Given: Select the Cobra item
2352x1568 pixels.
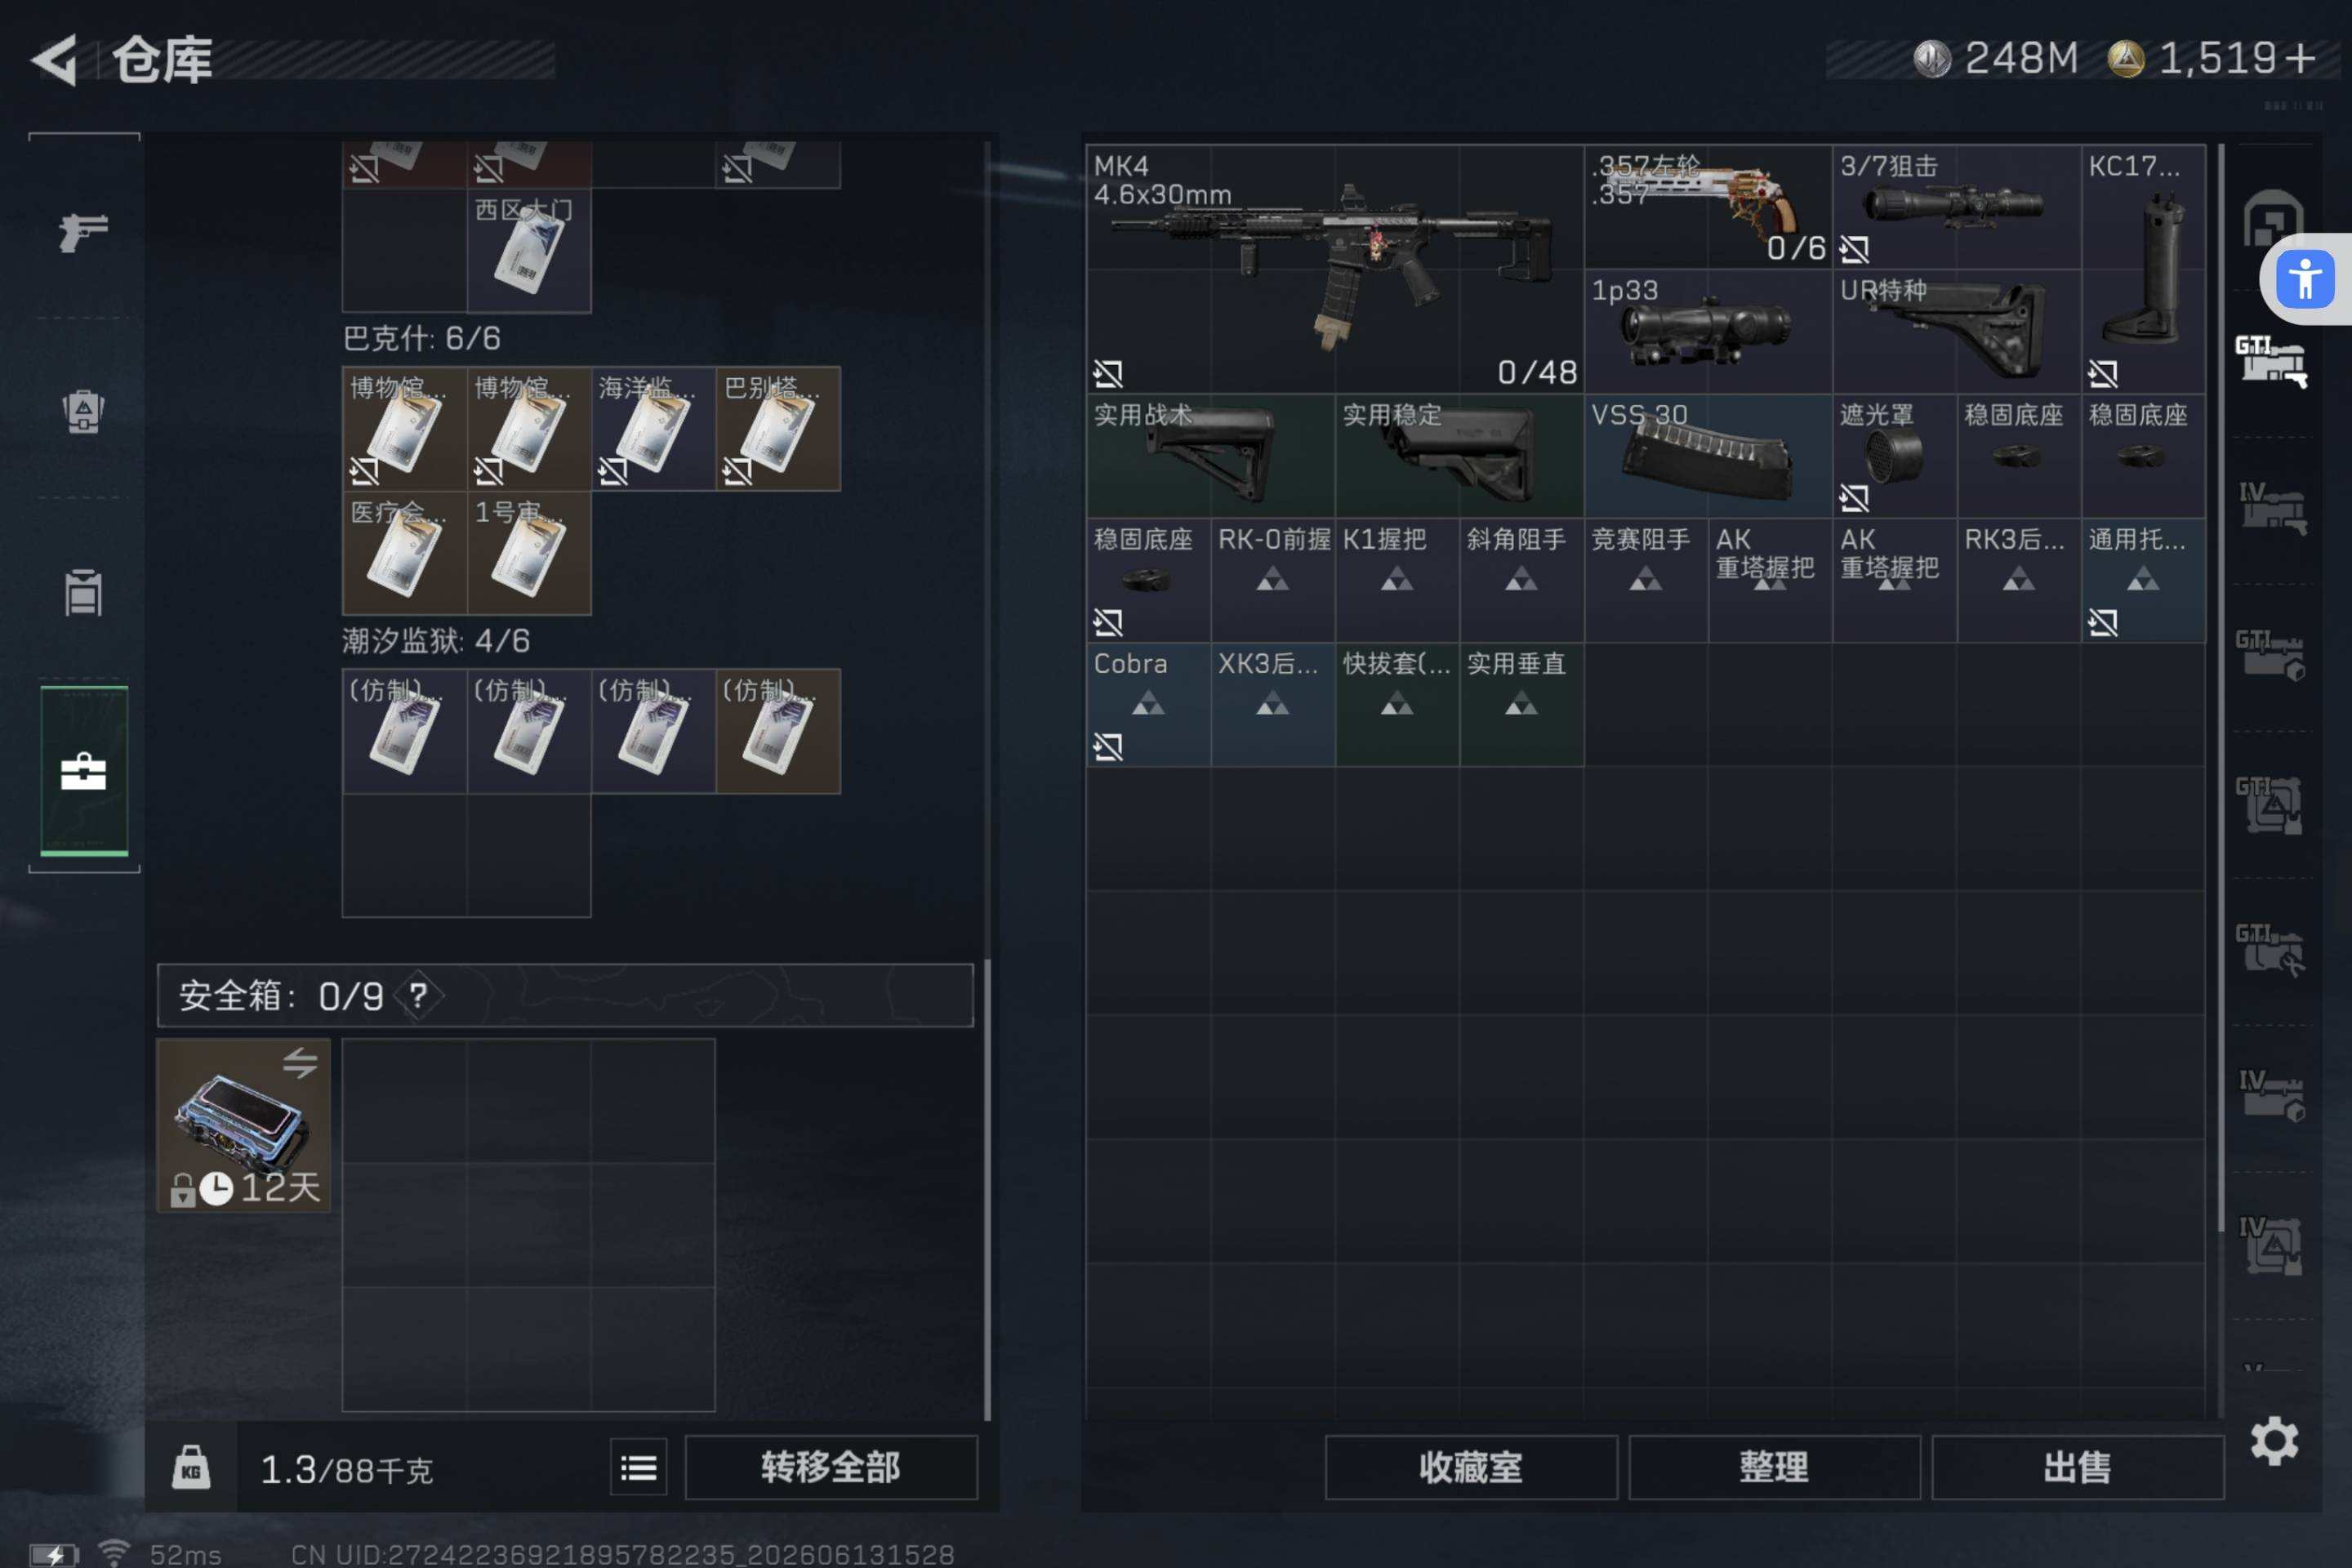Looking at the screenshot, I should point(1149,704).
